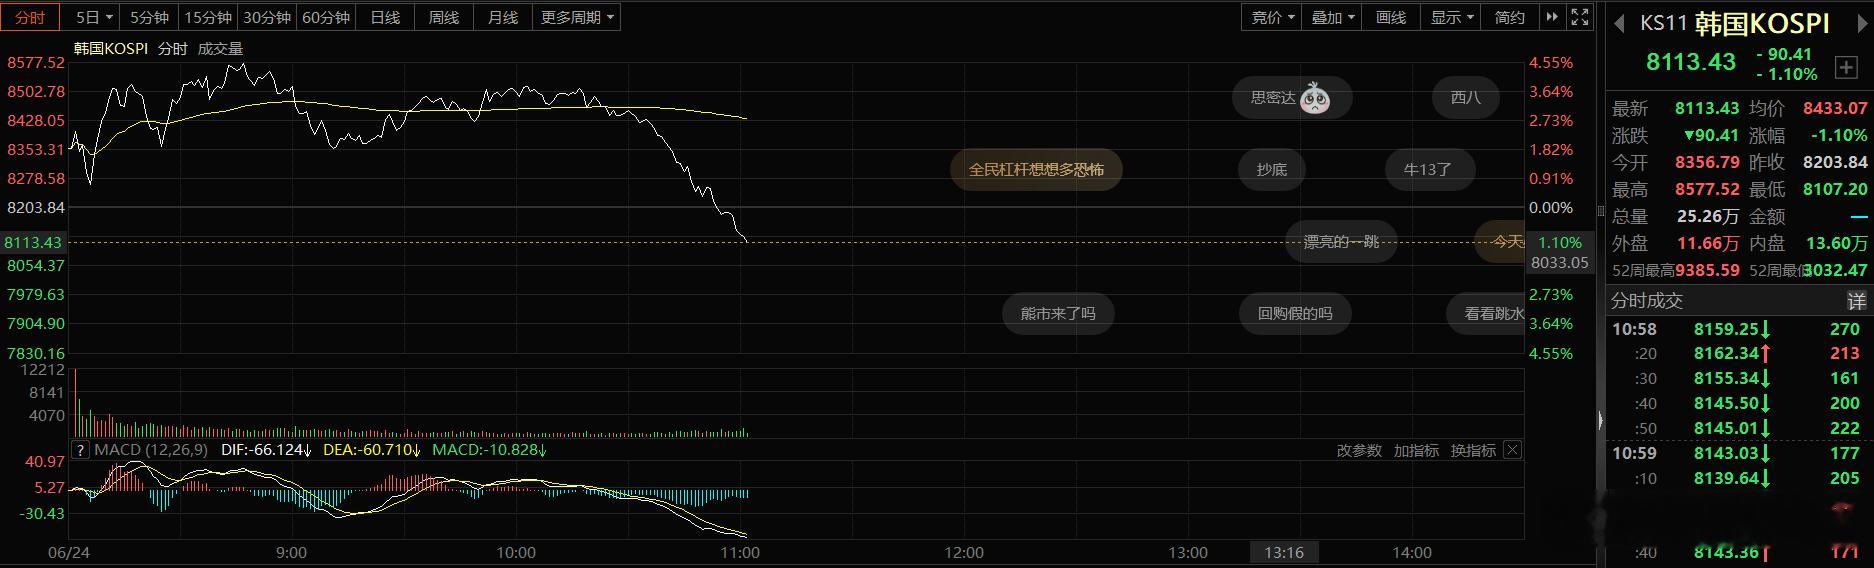This screenshot has height=568, width=1874.
Task: Click the 最低 8107.20 value
Action: [1835, 189]
